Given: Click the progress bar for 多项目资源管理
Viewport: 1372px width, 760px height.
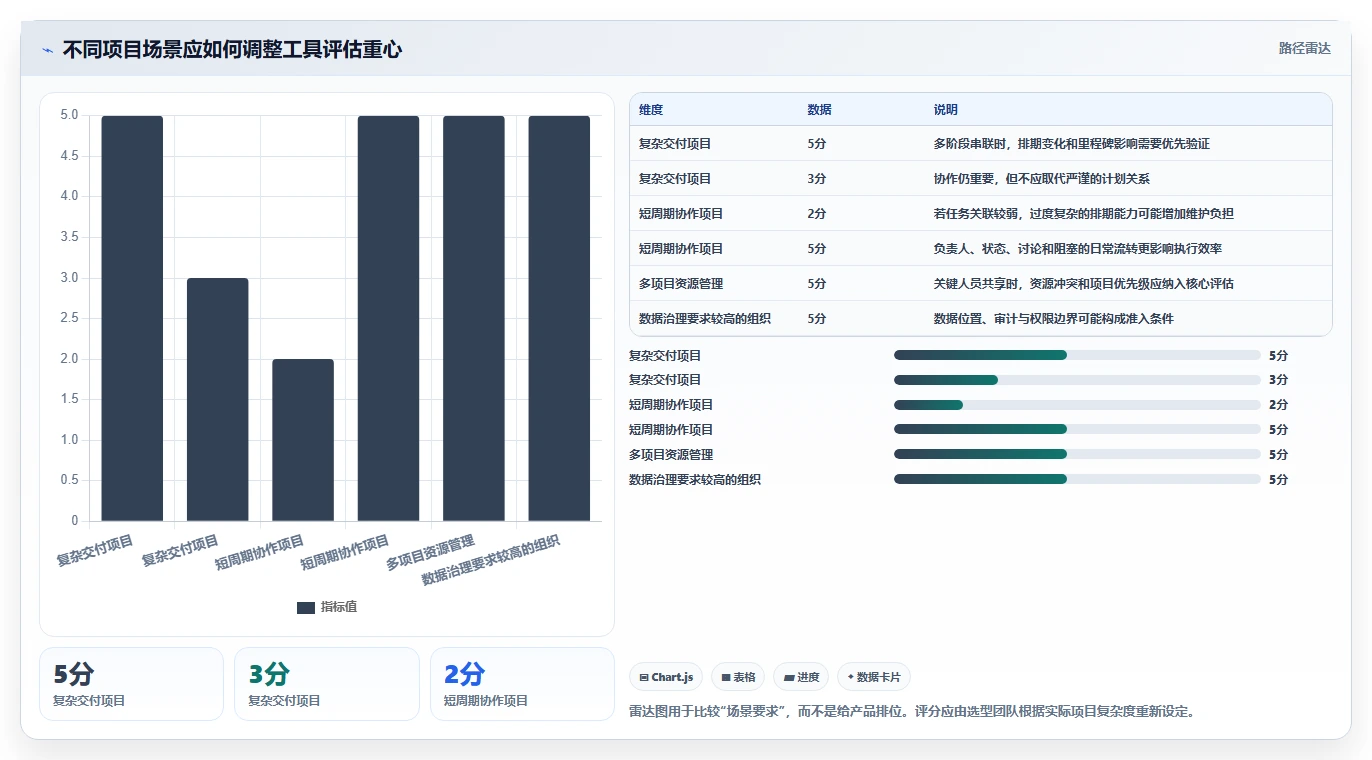Looking at the screenshot, I should 1077,454.
